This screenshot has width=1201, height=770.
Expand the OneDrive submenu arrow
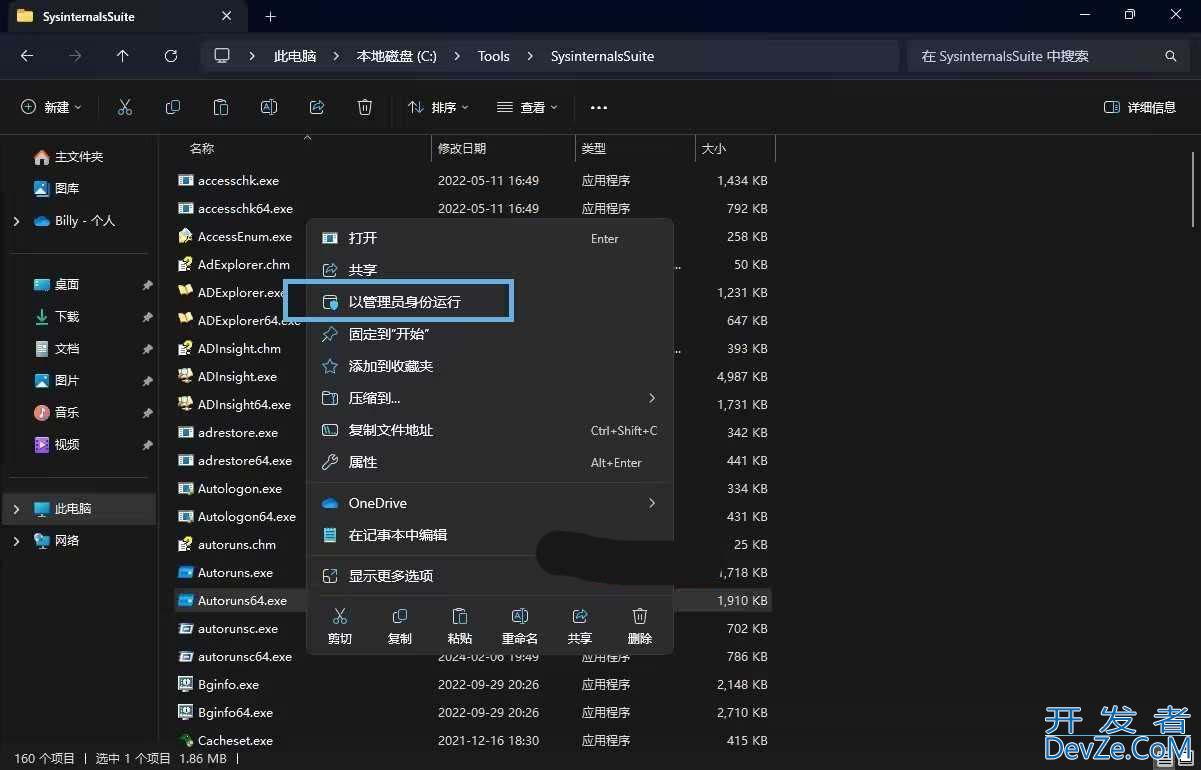tap(652, 503)
